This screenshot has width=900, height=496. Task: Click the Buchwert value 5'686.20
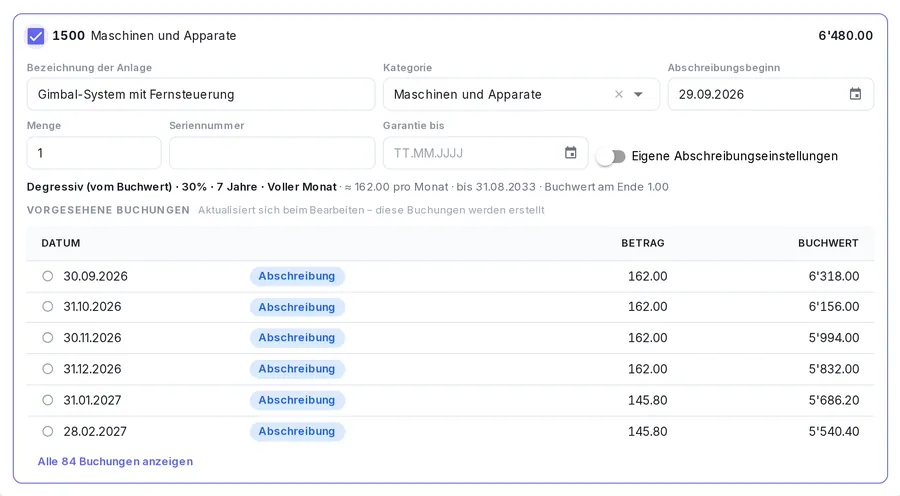click(x=834, y=400)
